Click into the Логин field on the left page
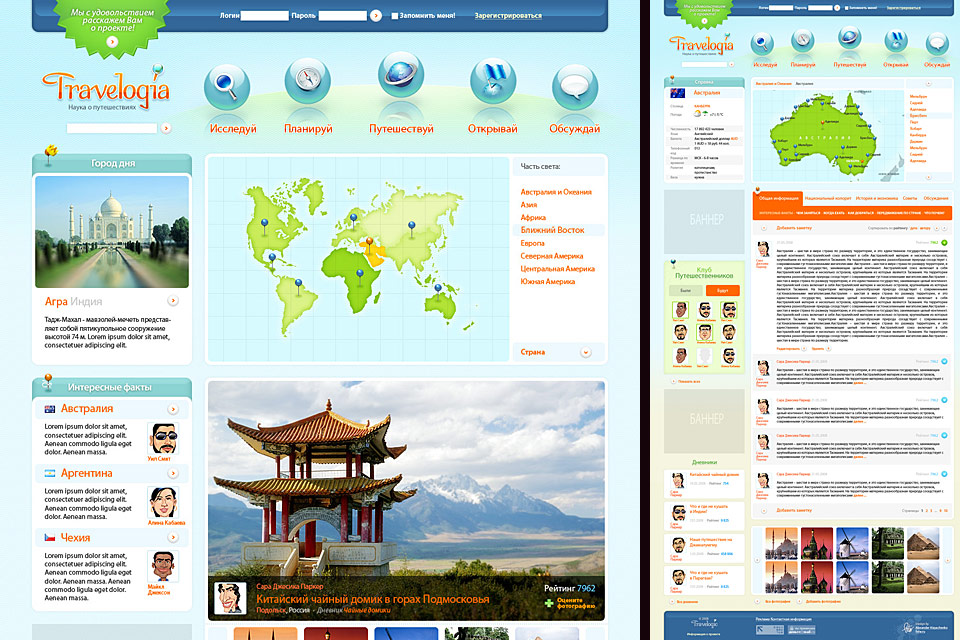 click(x=264, y=16)
